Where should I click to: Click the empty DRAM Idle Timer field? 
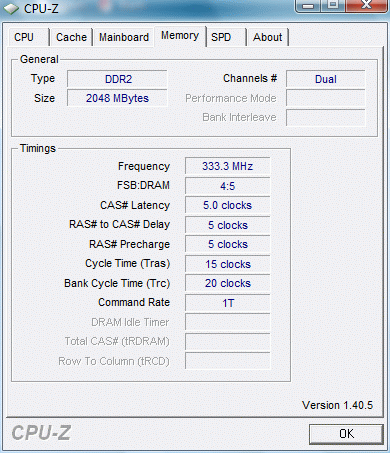(227, 322)
